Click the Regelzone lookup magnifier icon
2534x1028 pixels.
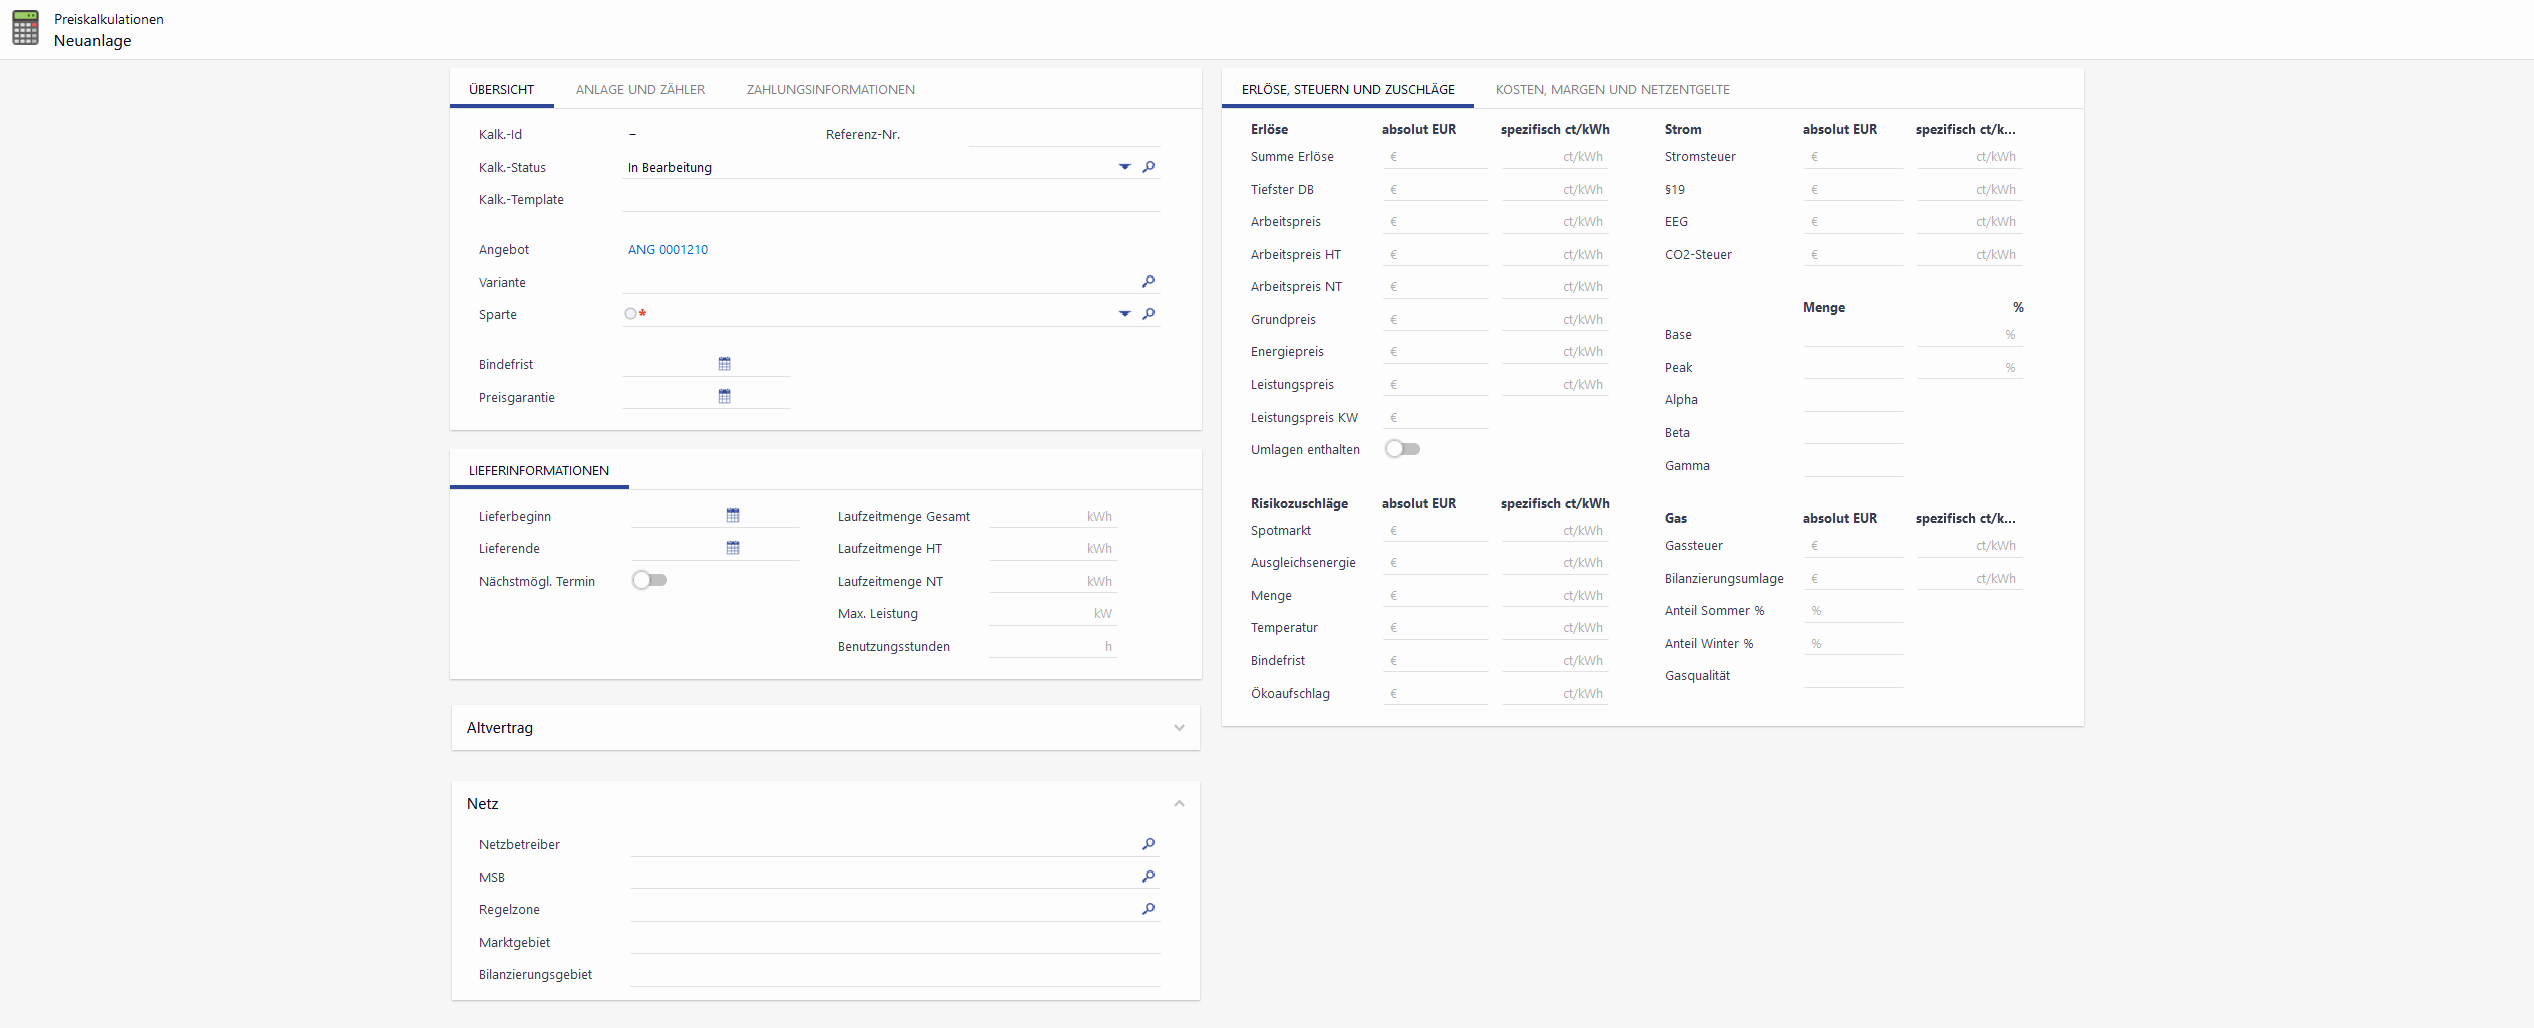[x=1149, y=909]
